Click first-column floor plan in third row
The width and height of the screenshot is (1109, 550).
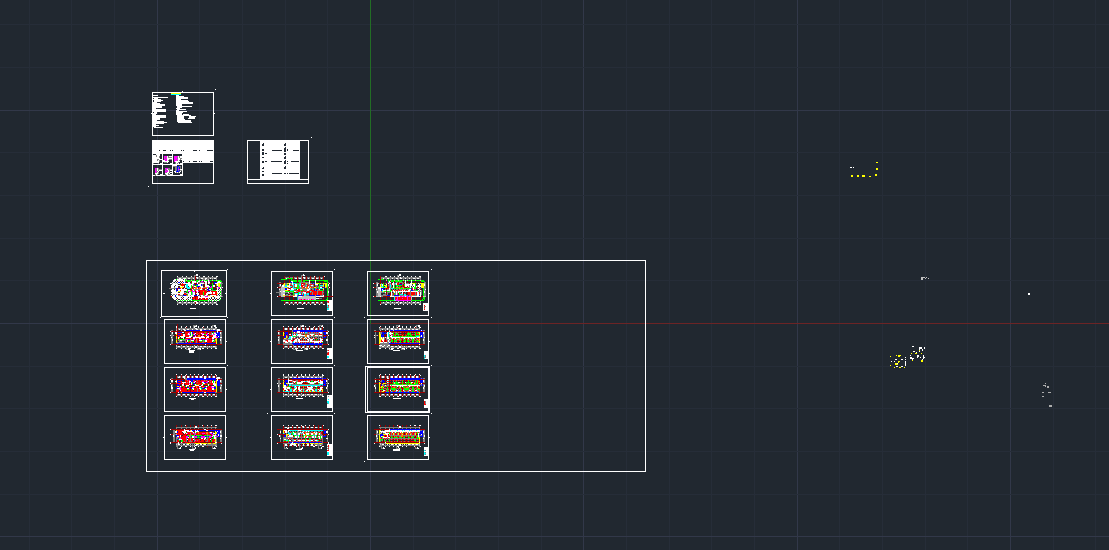[195, 389]
